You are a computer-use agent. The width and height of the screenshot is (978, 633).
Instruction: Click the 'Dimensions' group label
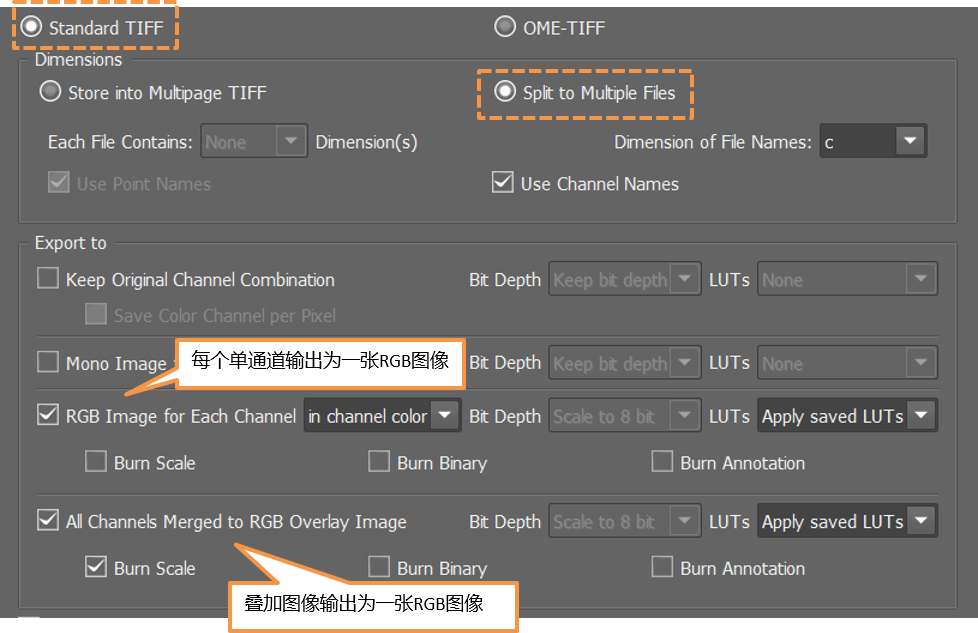point(78,59)
